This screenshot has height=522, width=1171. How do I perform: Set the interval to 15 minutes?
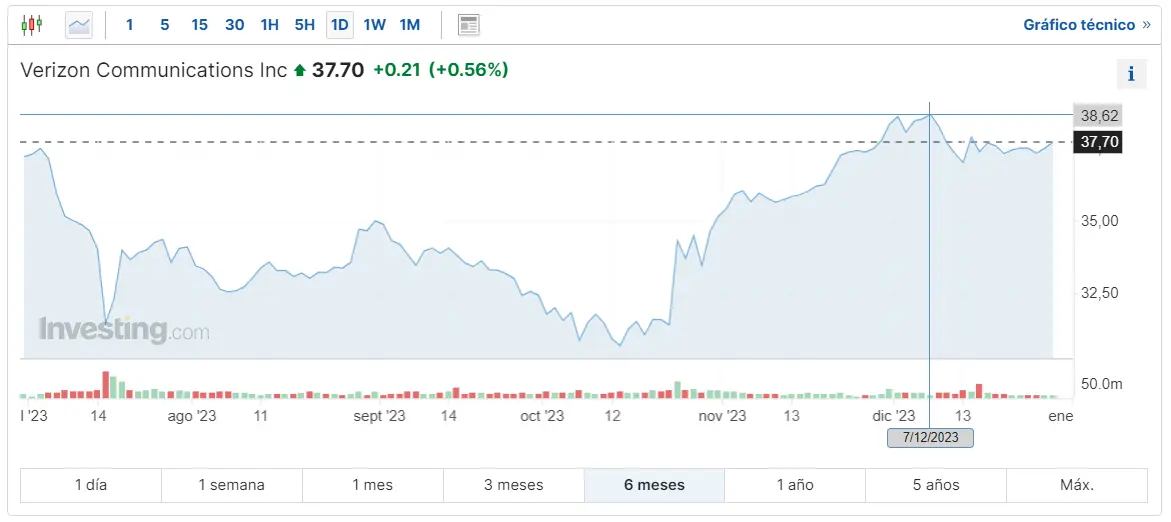199,24
